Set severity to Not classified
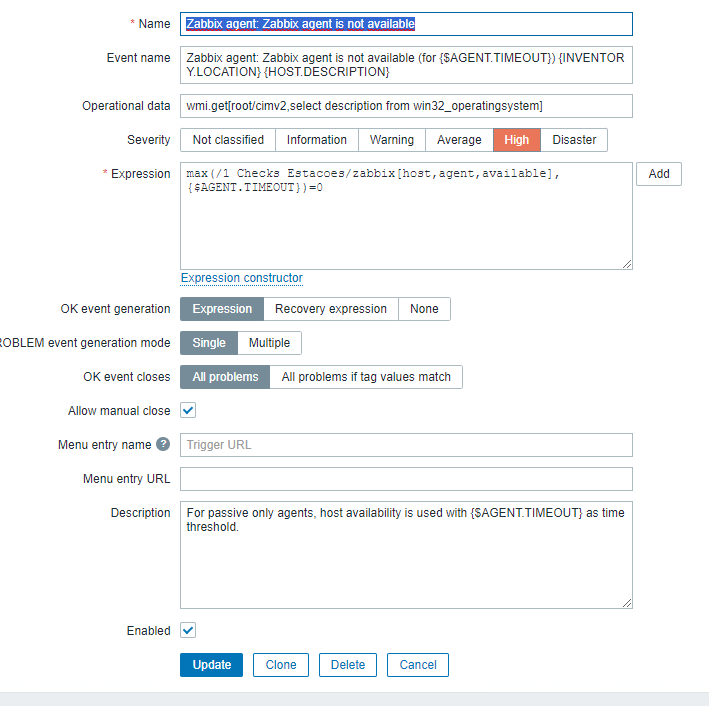Viewport: 709px width, 706px height. 228,140
